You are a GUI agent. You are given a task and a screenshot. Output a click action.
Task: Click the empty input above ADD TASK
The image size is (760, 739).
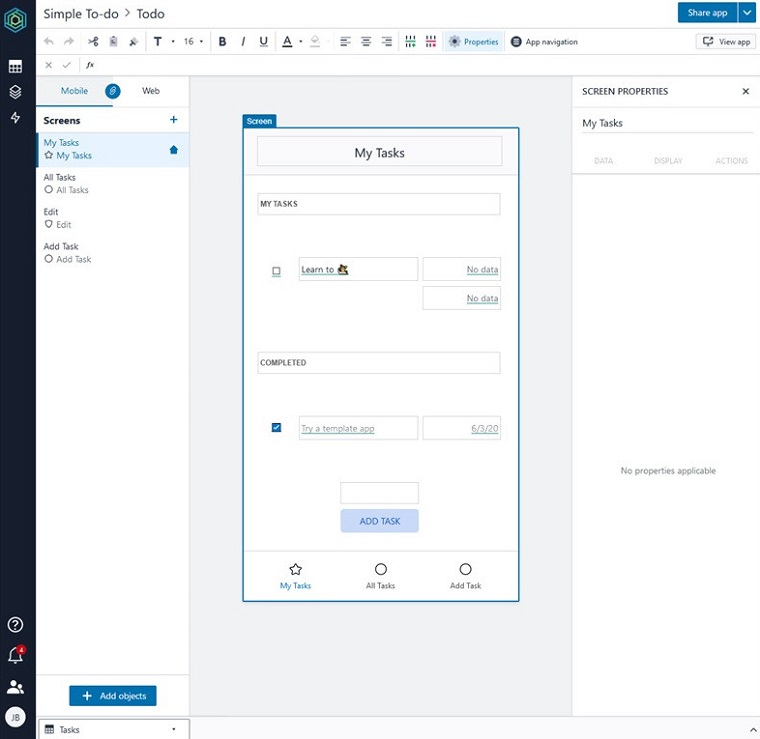pyautogui.click(x=380, y=493)
